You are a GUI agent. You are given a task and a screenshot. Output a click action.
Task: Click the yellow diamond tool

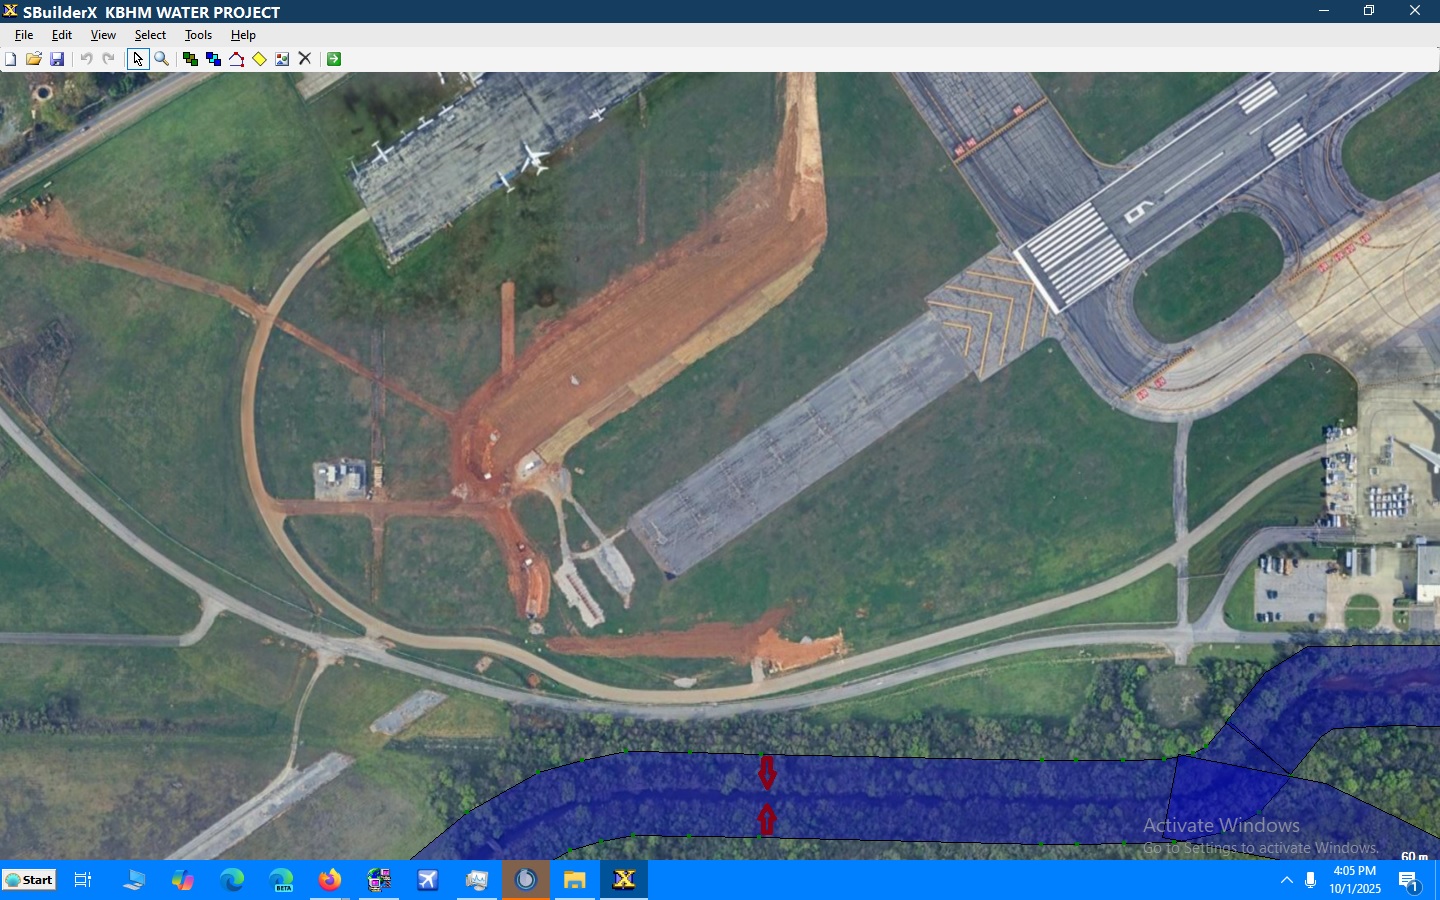[259, 60]
